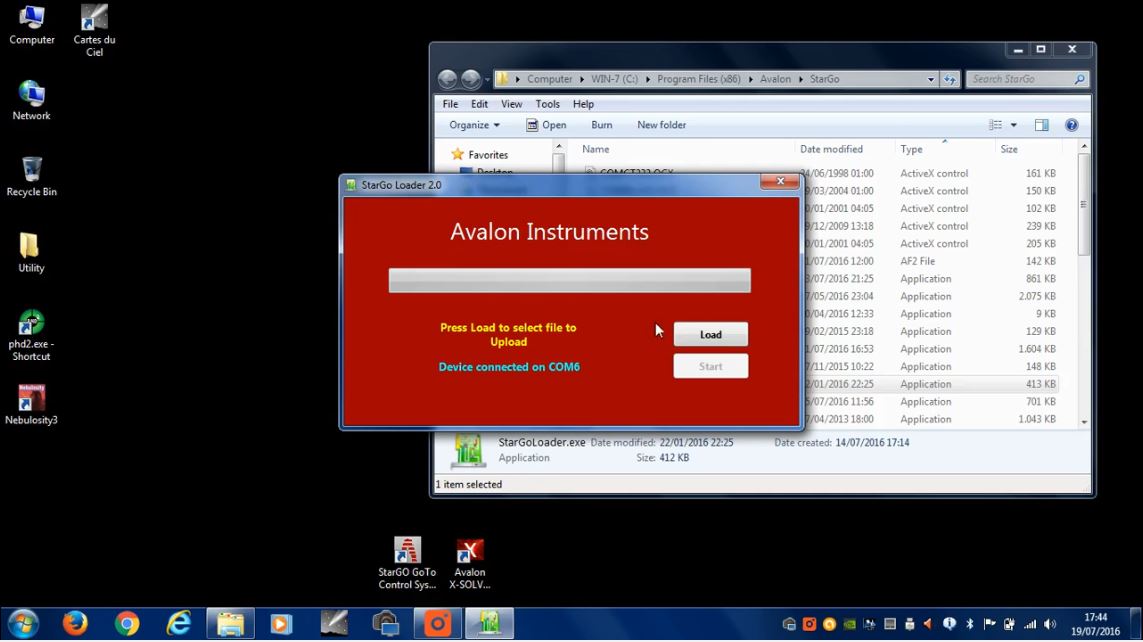Click the Search StarGo field
This screenshot has height=642, width=1143.
pos(1028,79)
